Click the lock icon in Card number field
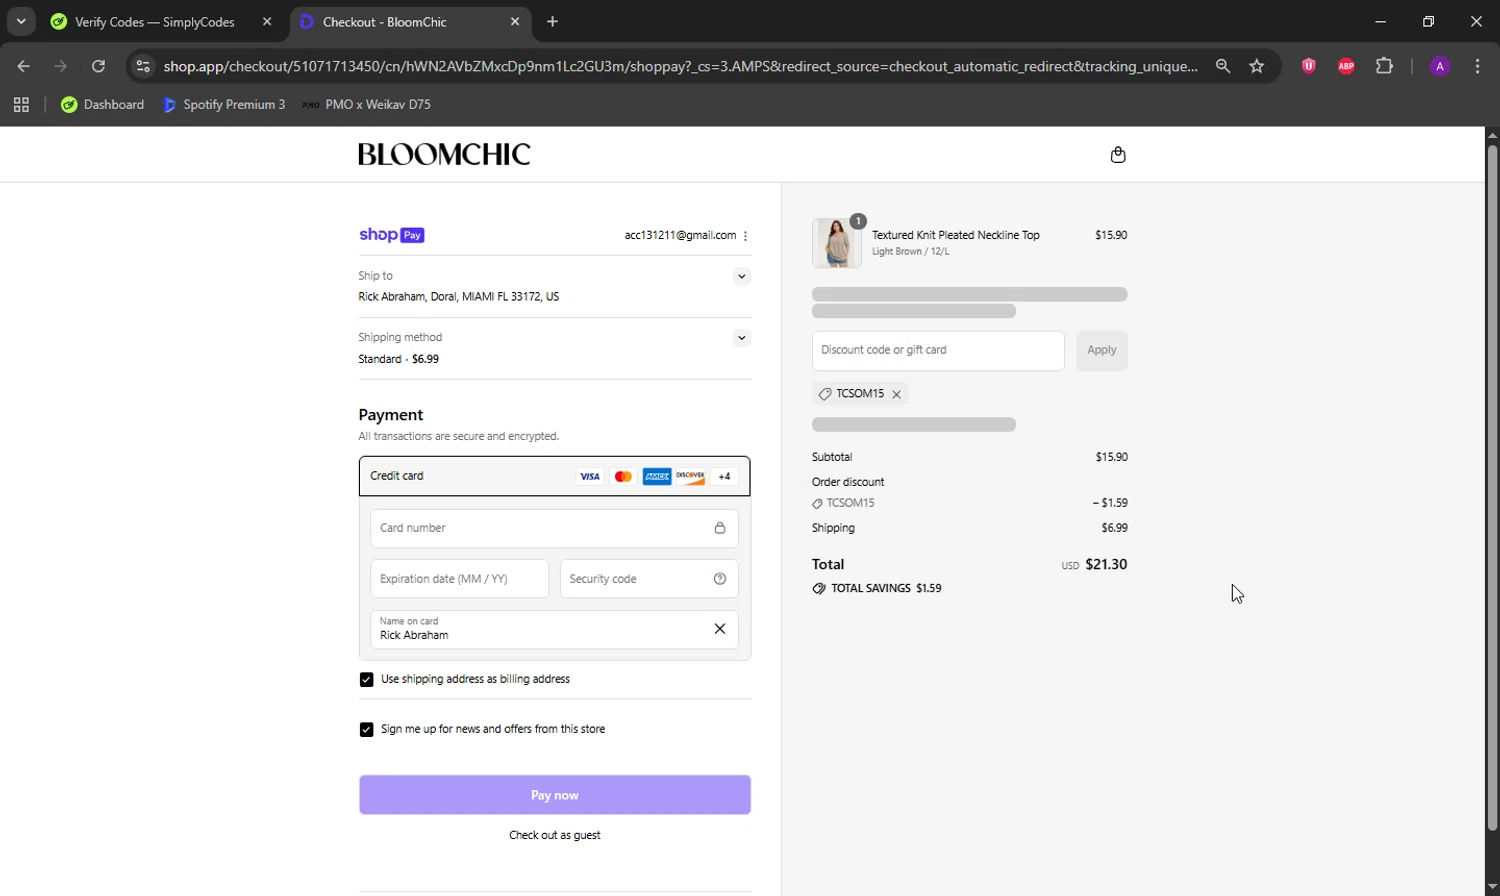1500x896 pixels. [719, 528]
